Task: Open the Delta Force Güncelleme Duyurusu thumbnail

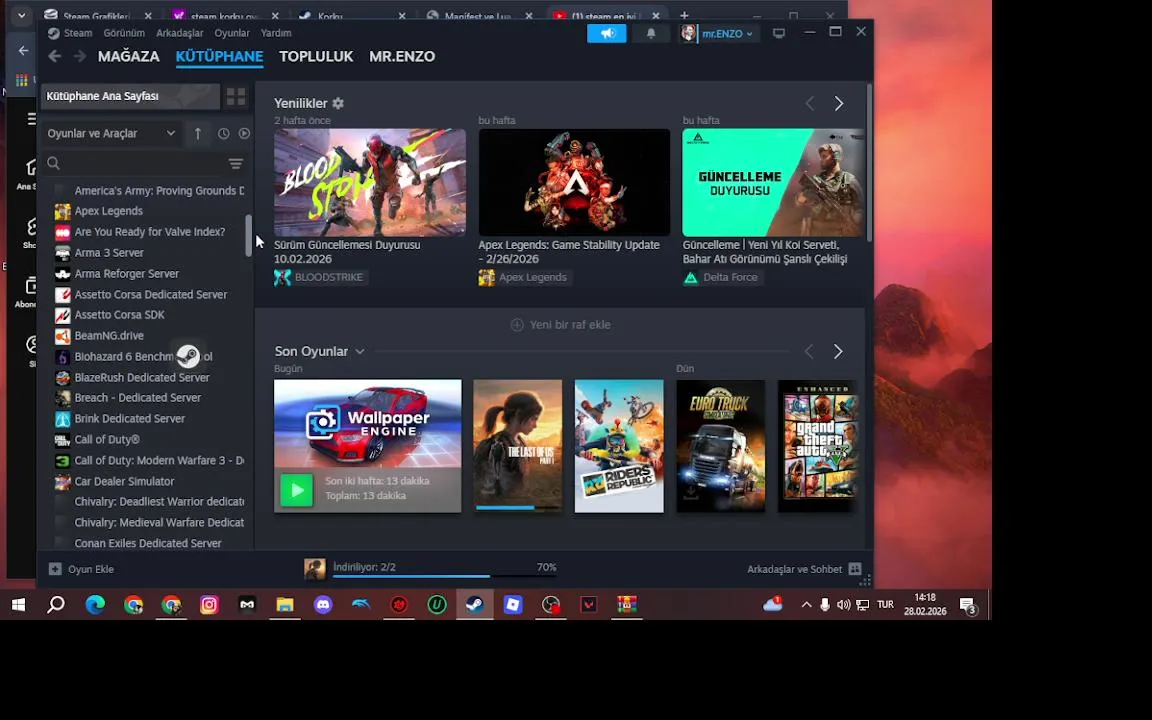Action: (x=773, y=182)
